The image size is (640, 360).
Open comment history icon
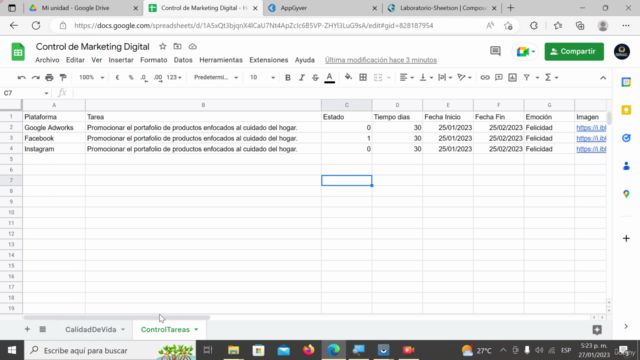pos(495,51)
